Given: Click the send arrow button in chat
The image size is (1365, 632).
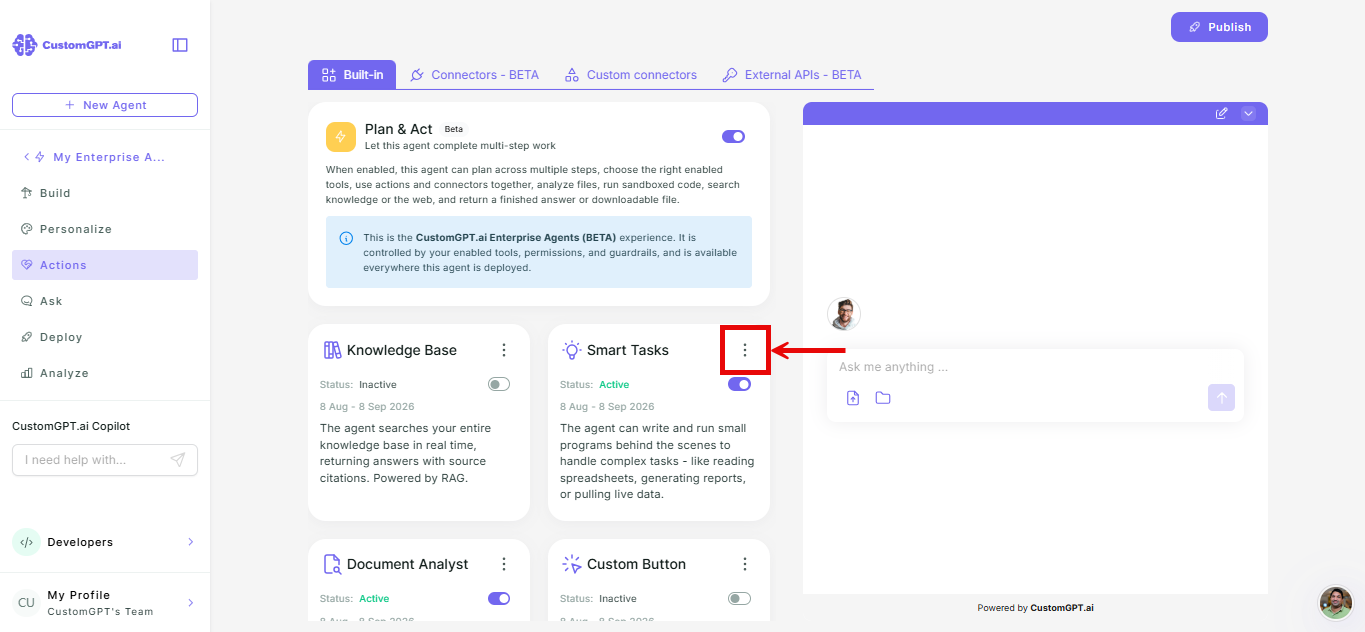Looking at the screenshot, I should click(1221, 397).
